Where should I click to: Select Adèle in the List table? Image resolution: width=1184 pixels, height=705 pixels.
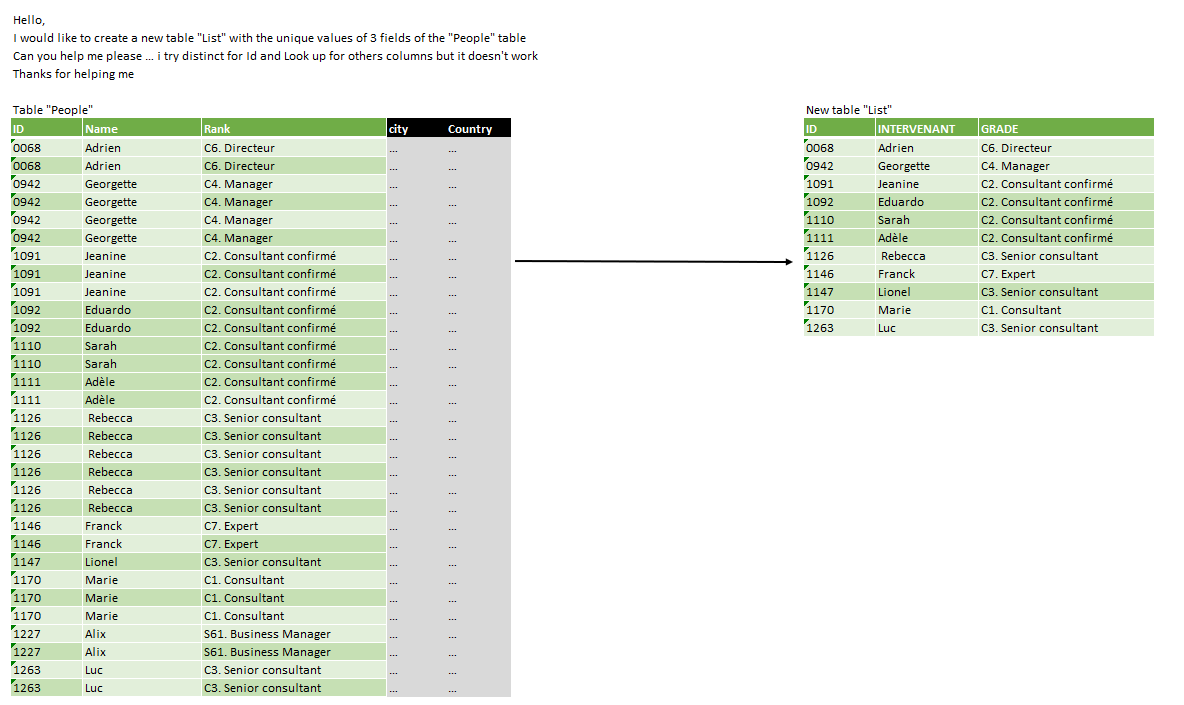(927, 239)
